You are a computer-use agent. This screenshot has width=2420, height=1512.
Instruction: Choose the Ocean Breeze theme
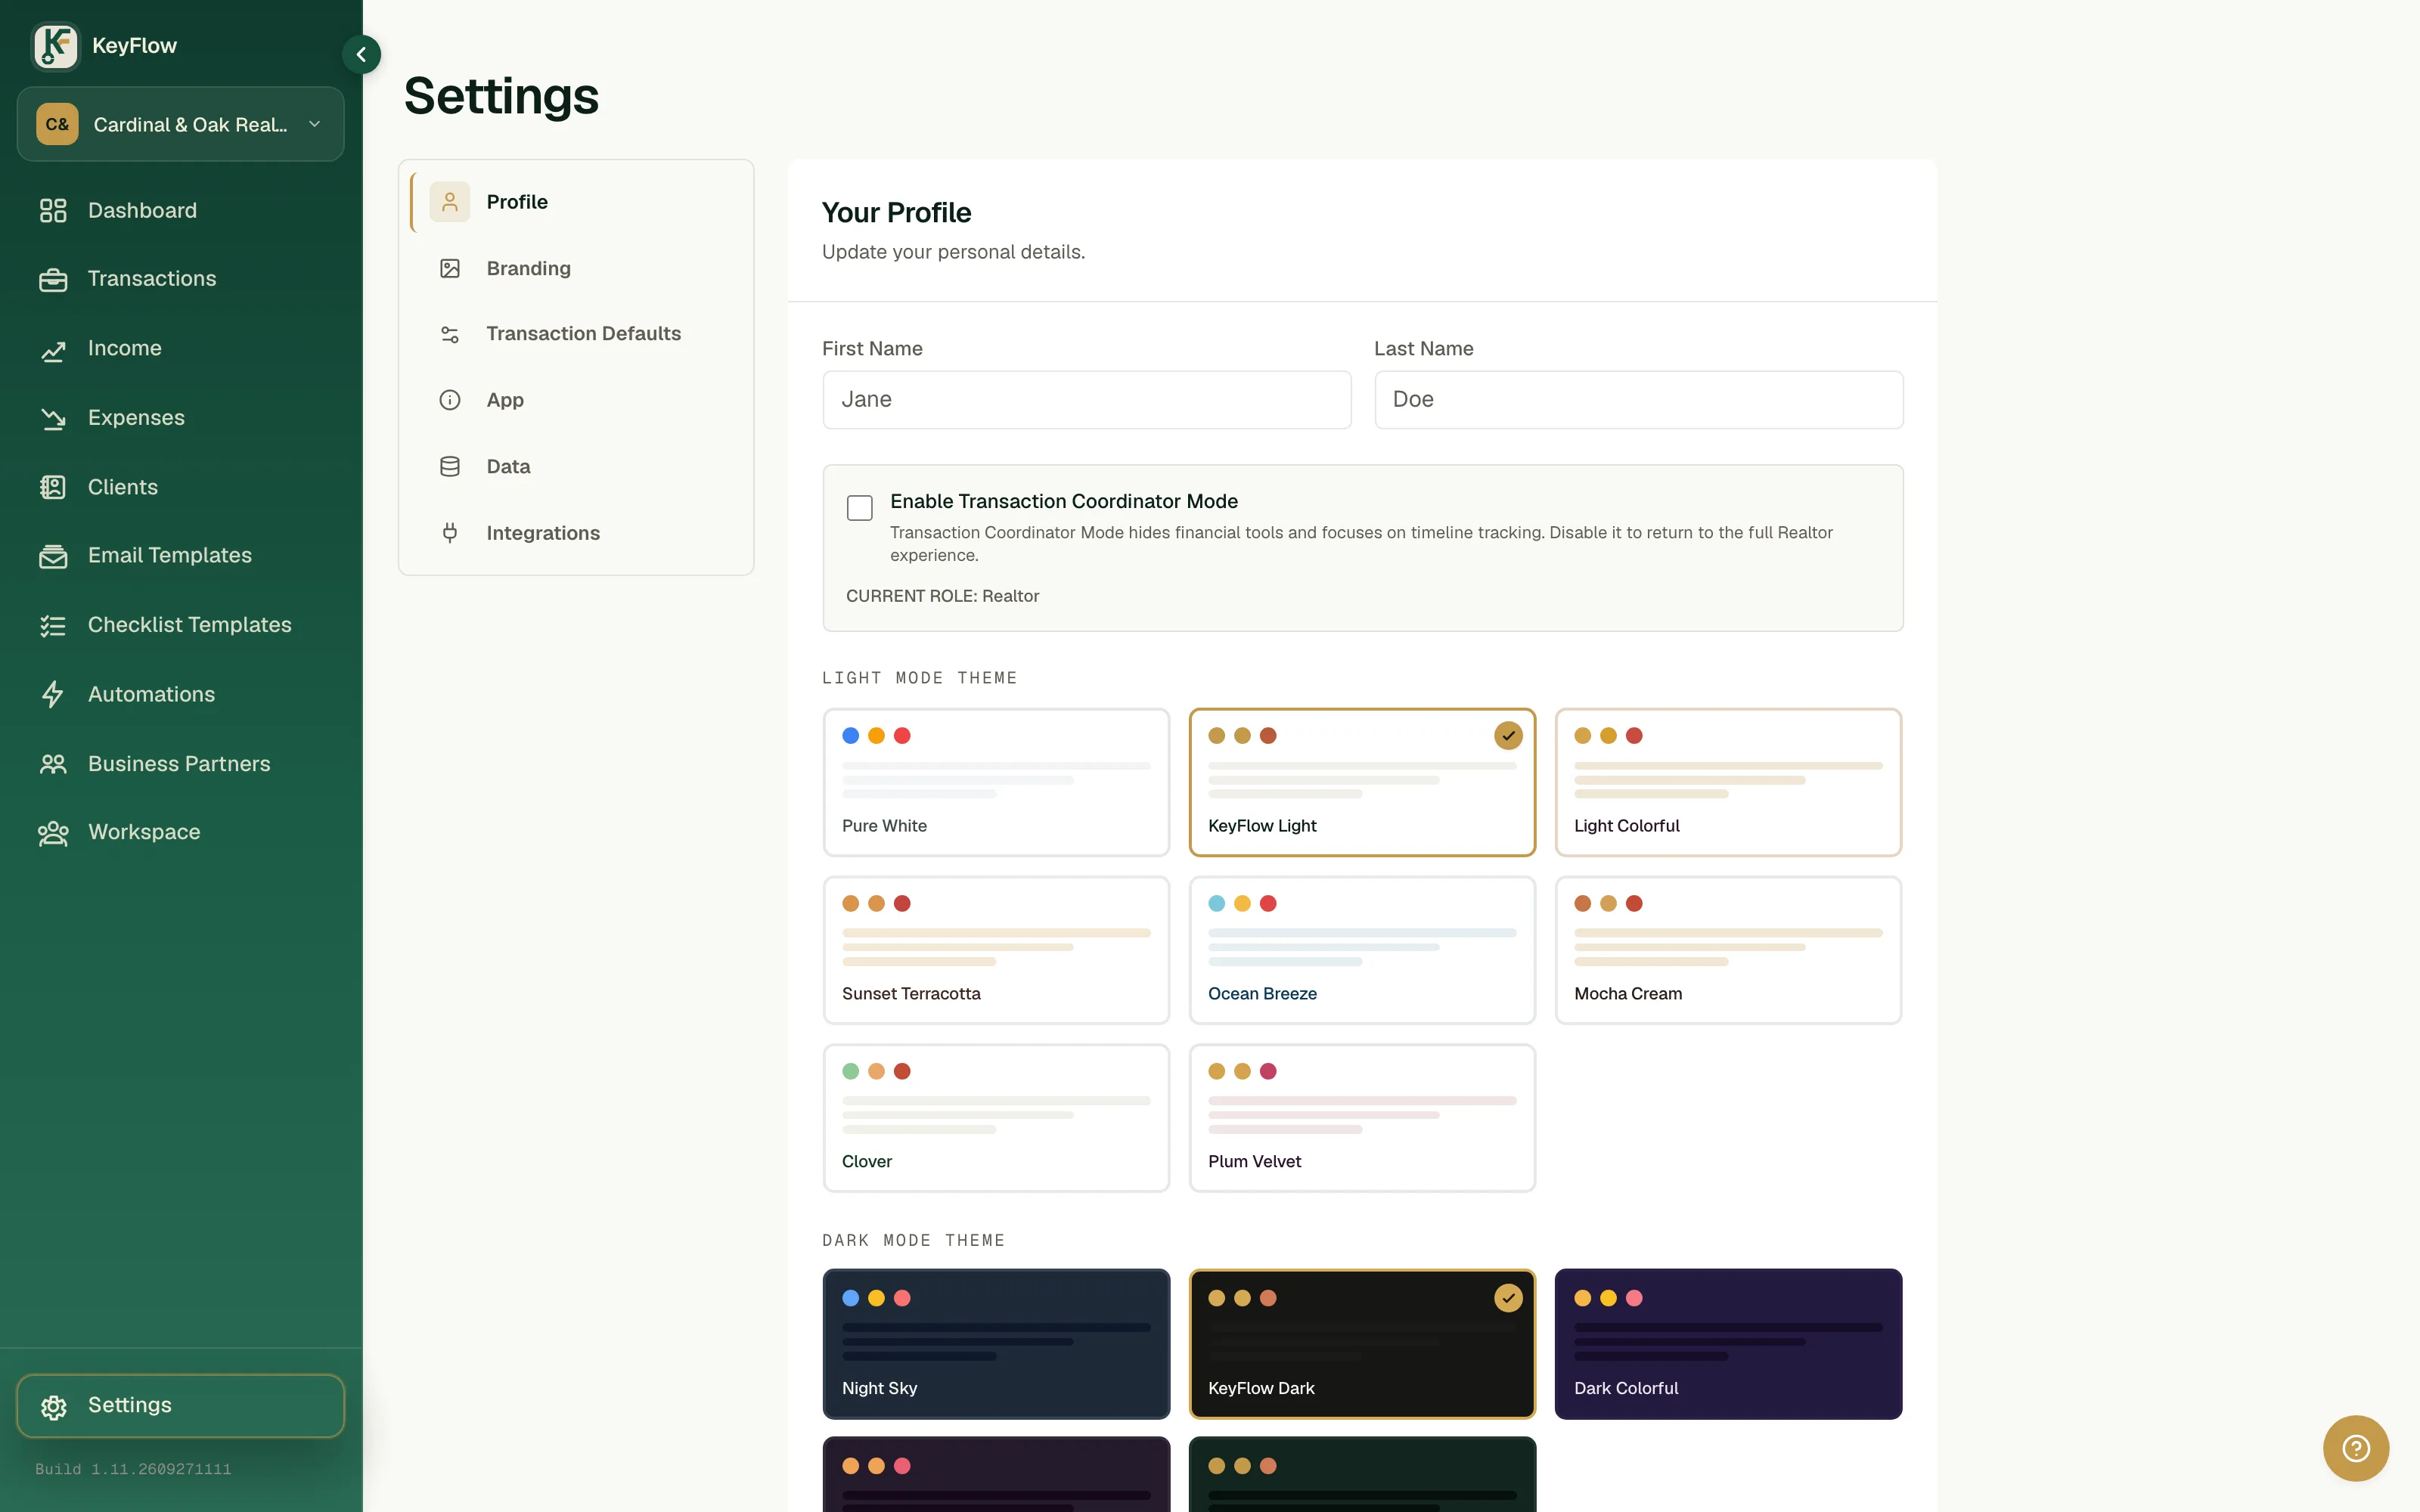[1362, 950]
